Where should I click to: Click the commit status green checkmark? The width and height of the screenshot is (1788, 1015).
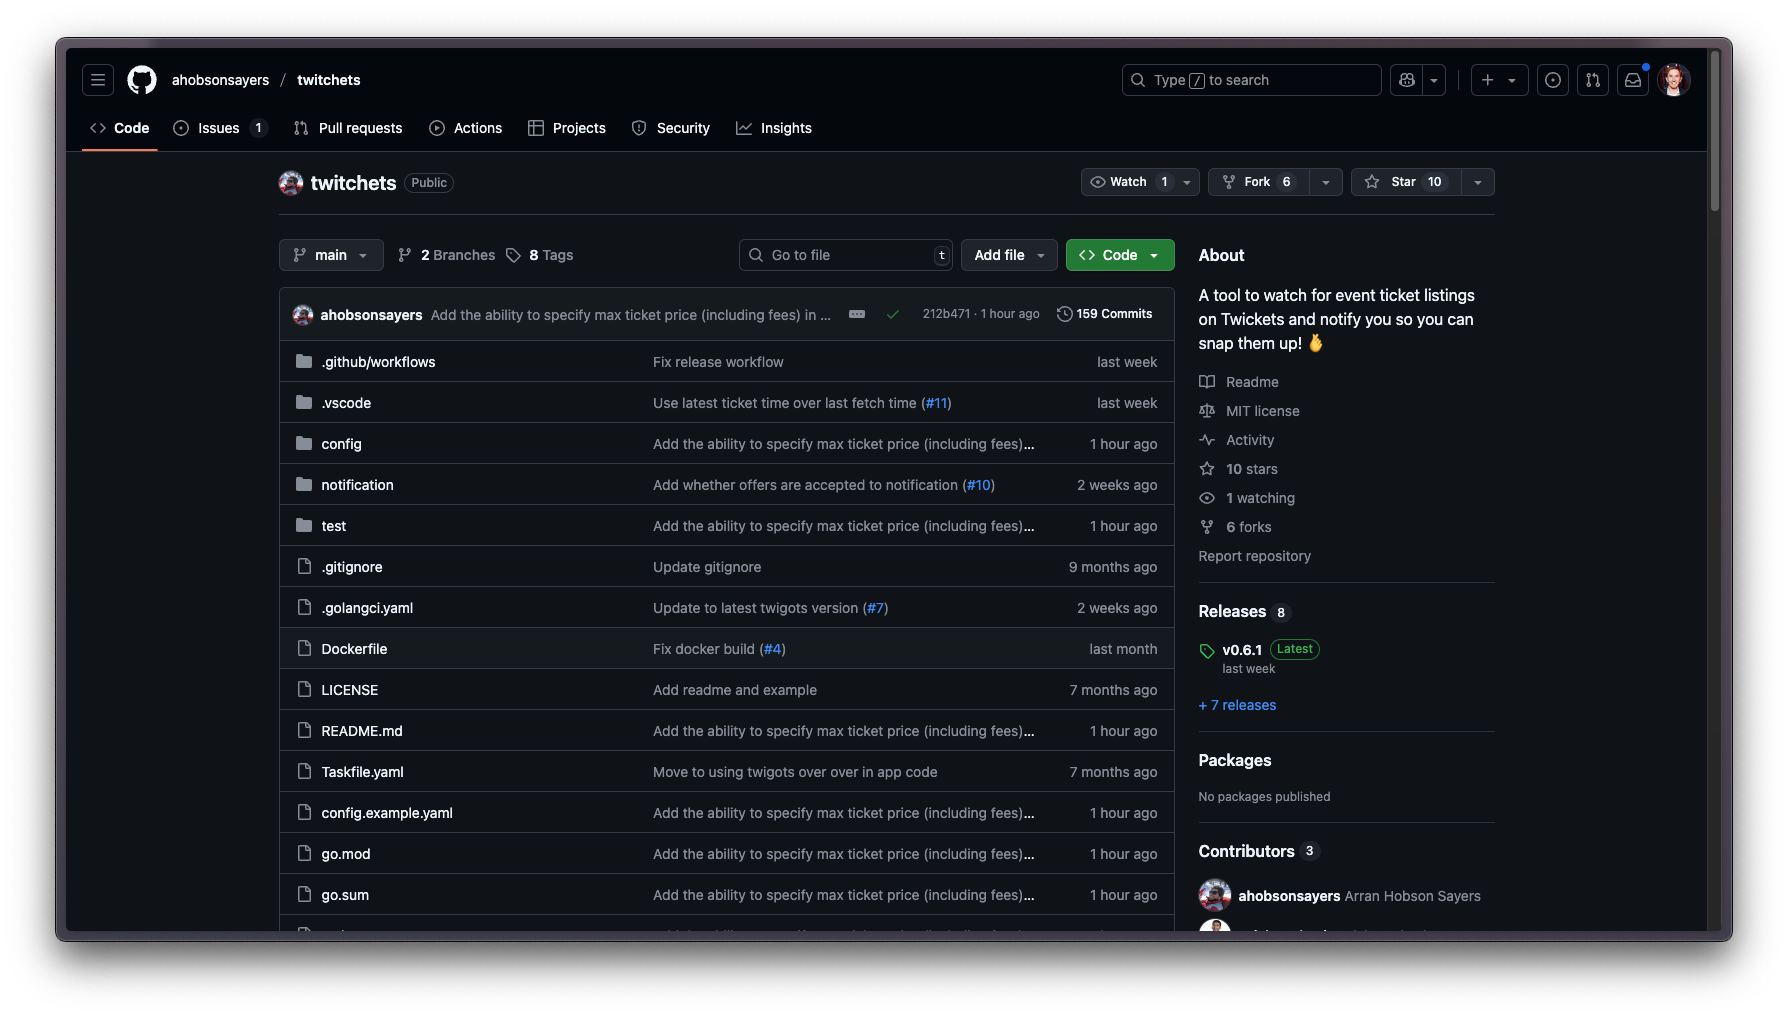[893, 314]
